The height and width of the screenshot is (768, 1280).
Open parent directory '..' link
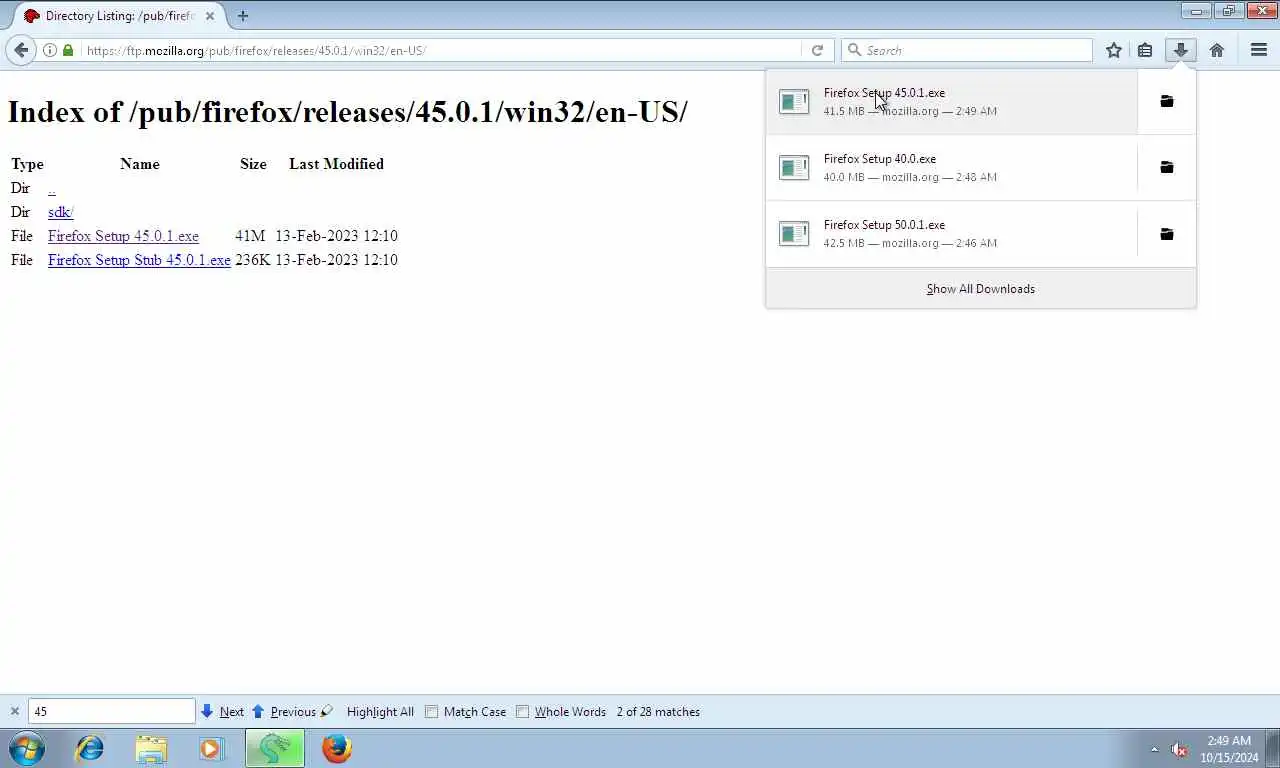(51, 188)
